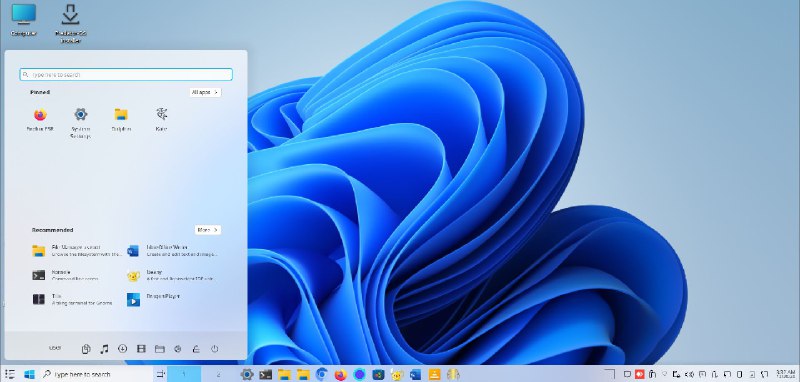
Task: Click the start menu search field
Action: click(x=126, y=74)
